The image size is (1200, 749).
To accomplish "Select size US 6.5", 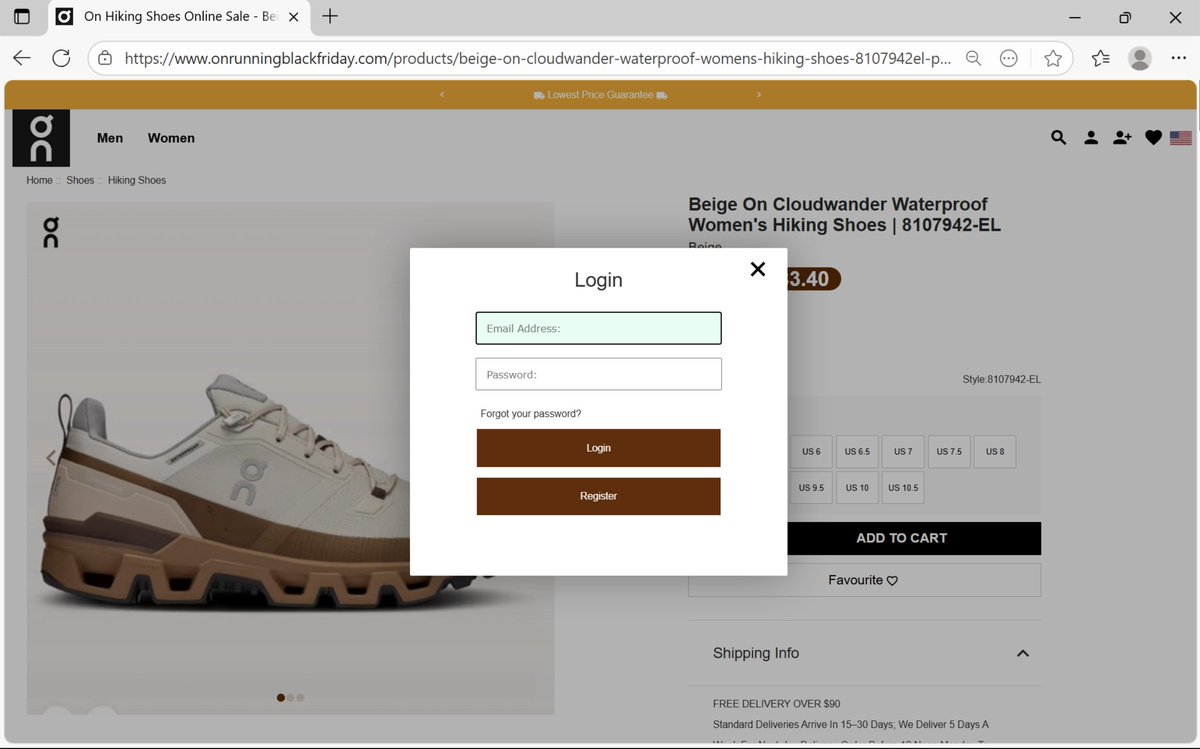I will coord(857,452).
